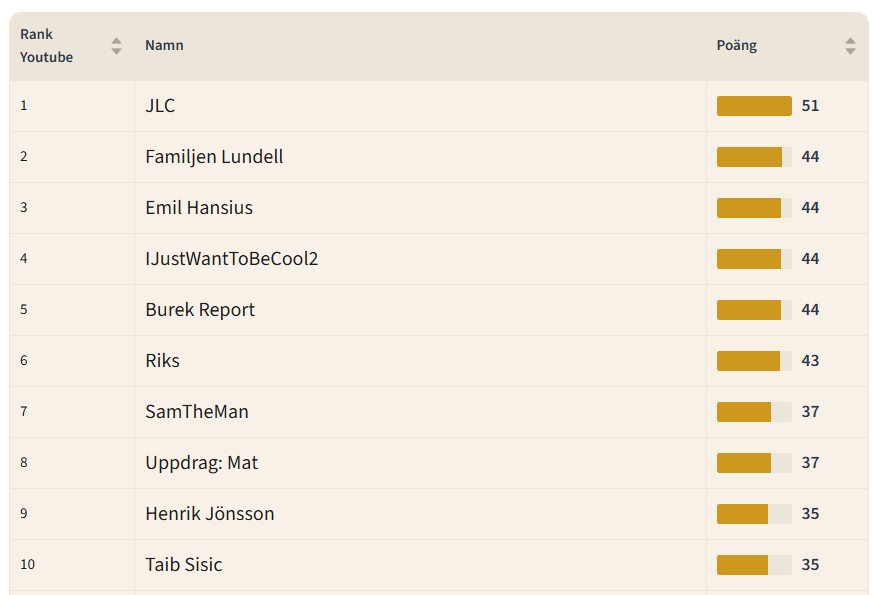Click JLC's score bar showing 51
Screen dimensions: 873x595
754,106
